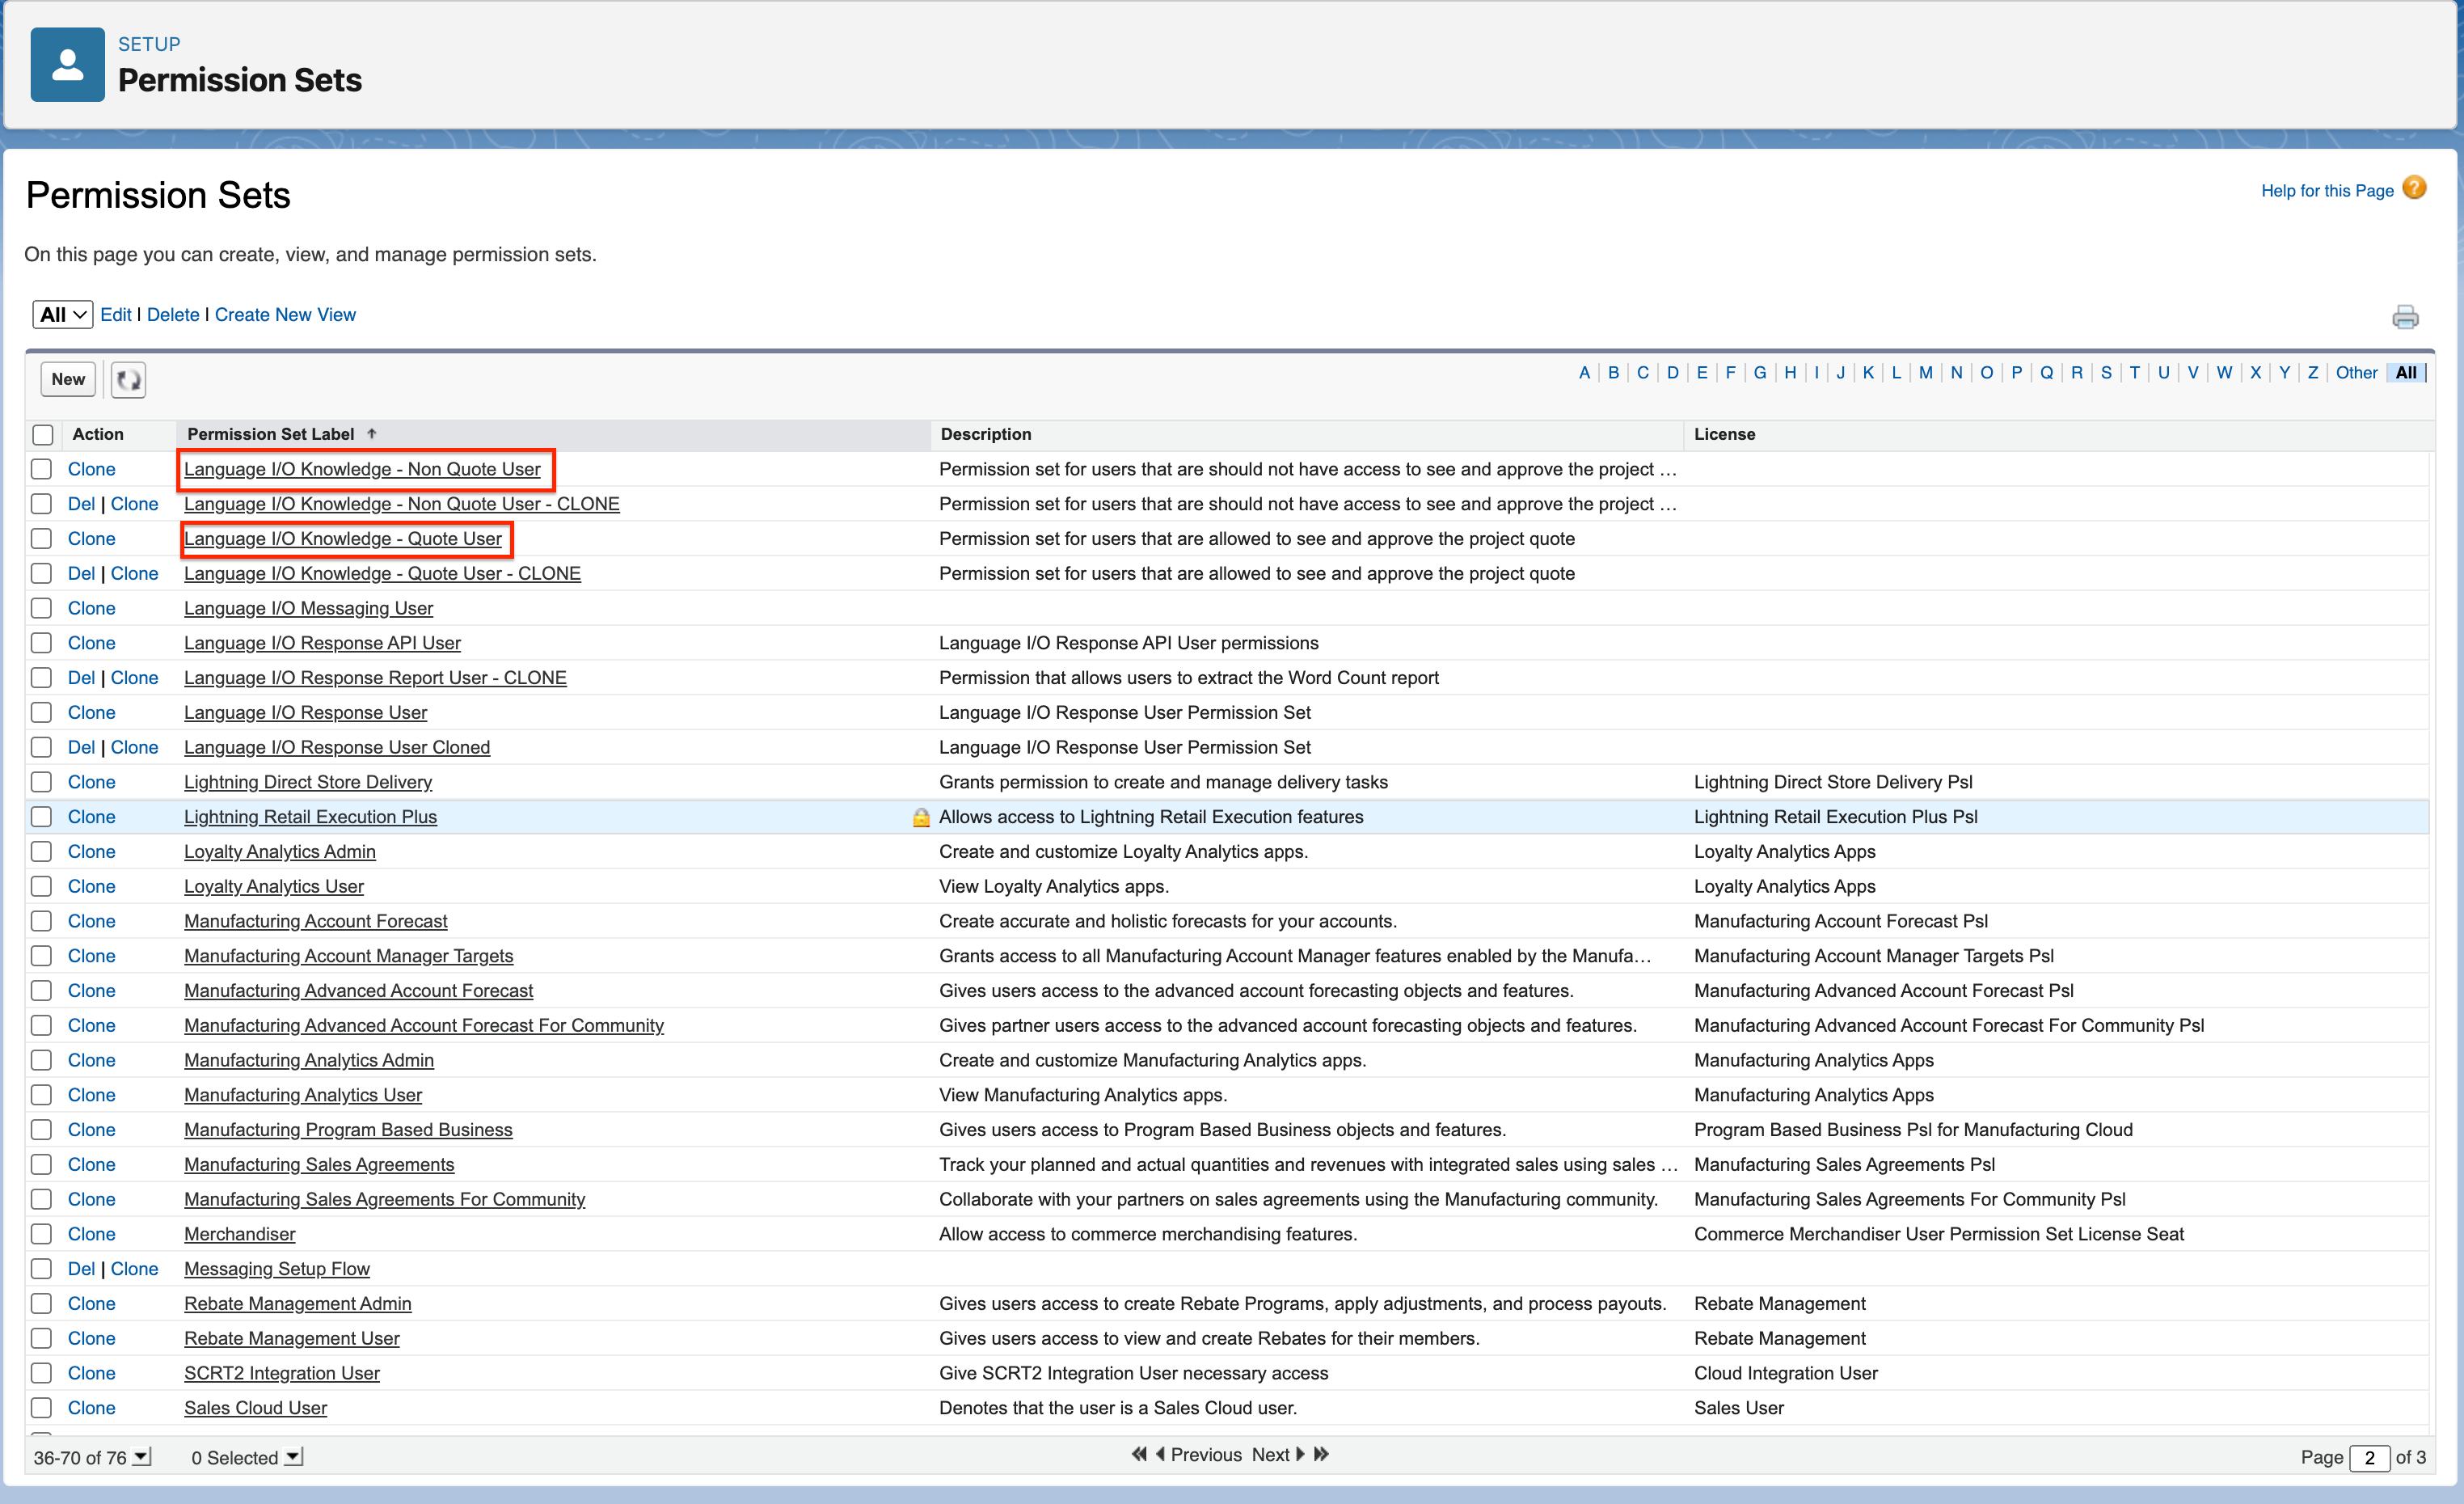Open the 0 Selected dropdown

click(x=293, y=1457)
